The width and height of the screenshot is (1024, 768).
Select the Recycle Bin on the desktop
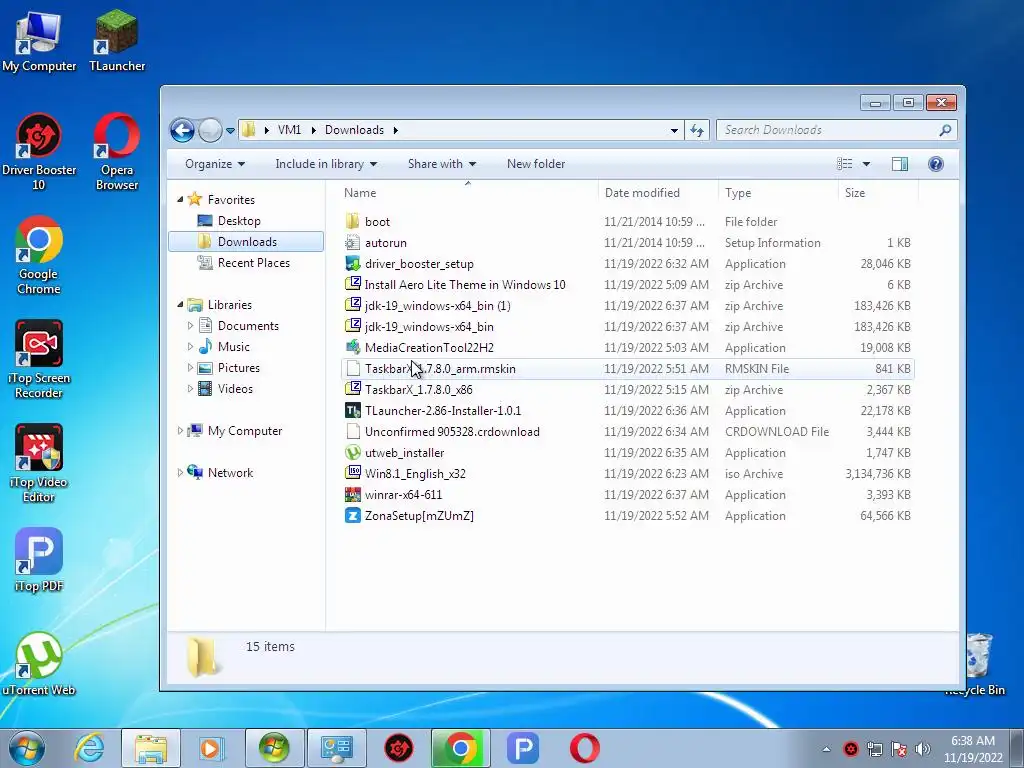pyautogui.click(x=978, y=664)
